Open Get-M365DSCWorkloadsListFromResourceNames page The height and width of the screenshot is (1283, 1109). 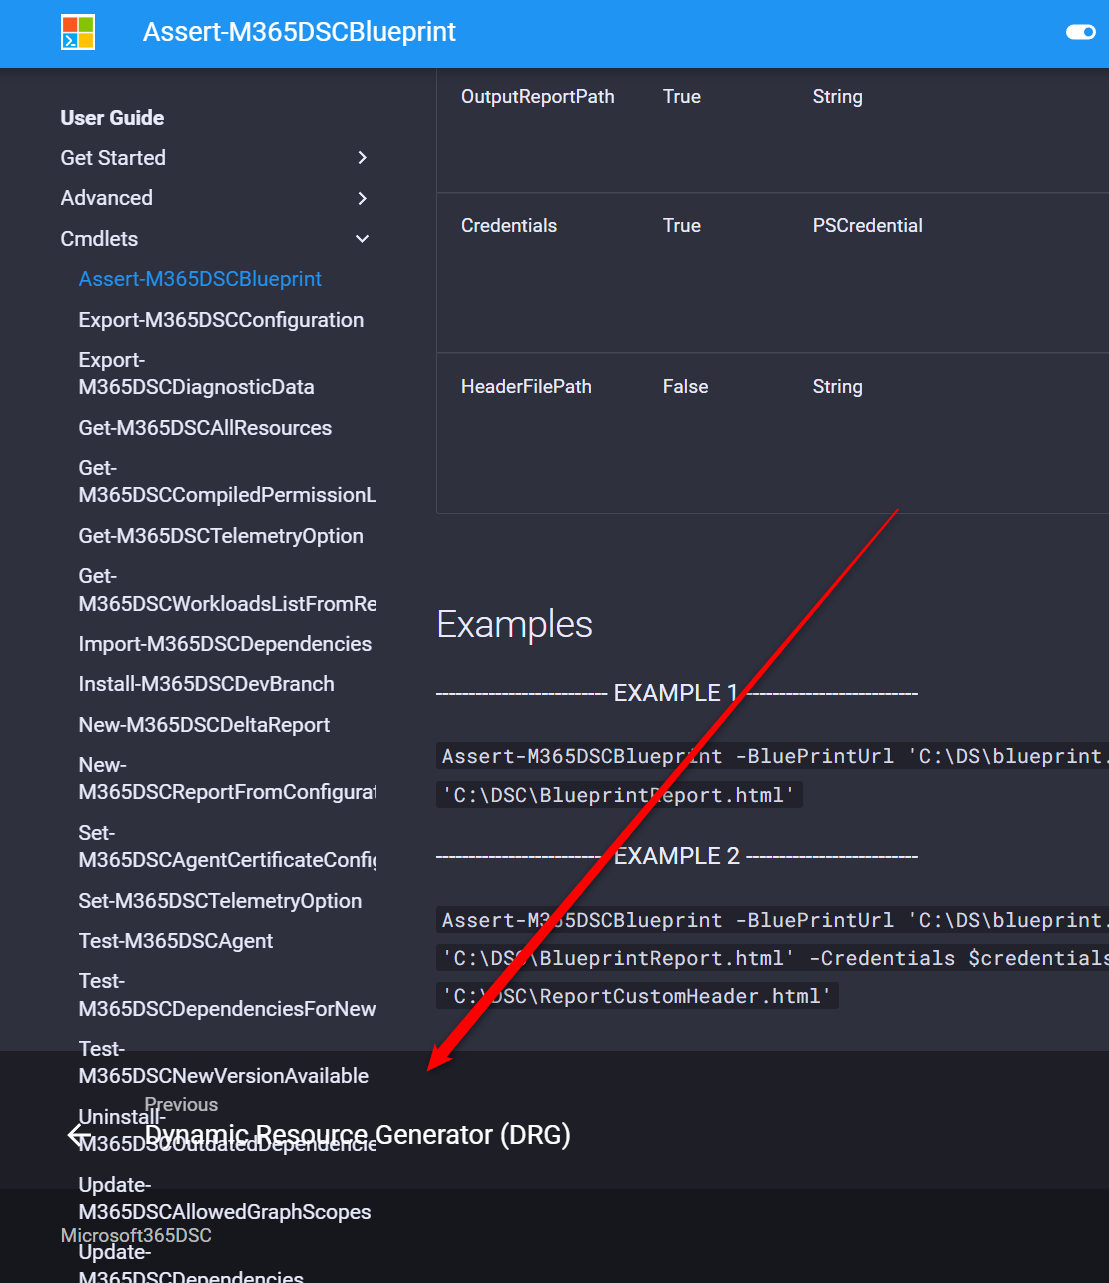pyautogui.click(x=227, y=589)
